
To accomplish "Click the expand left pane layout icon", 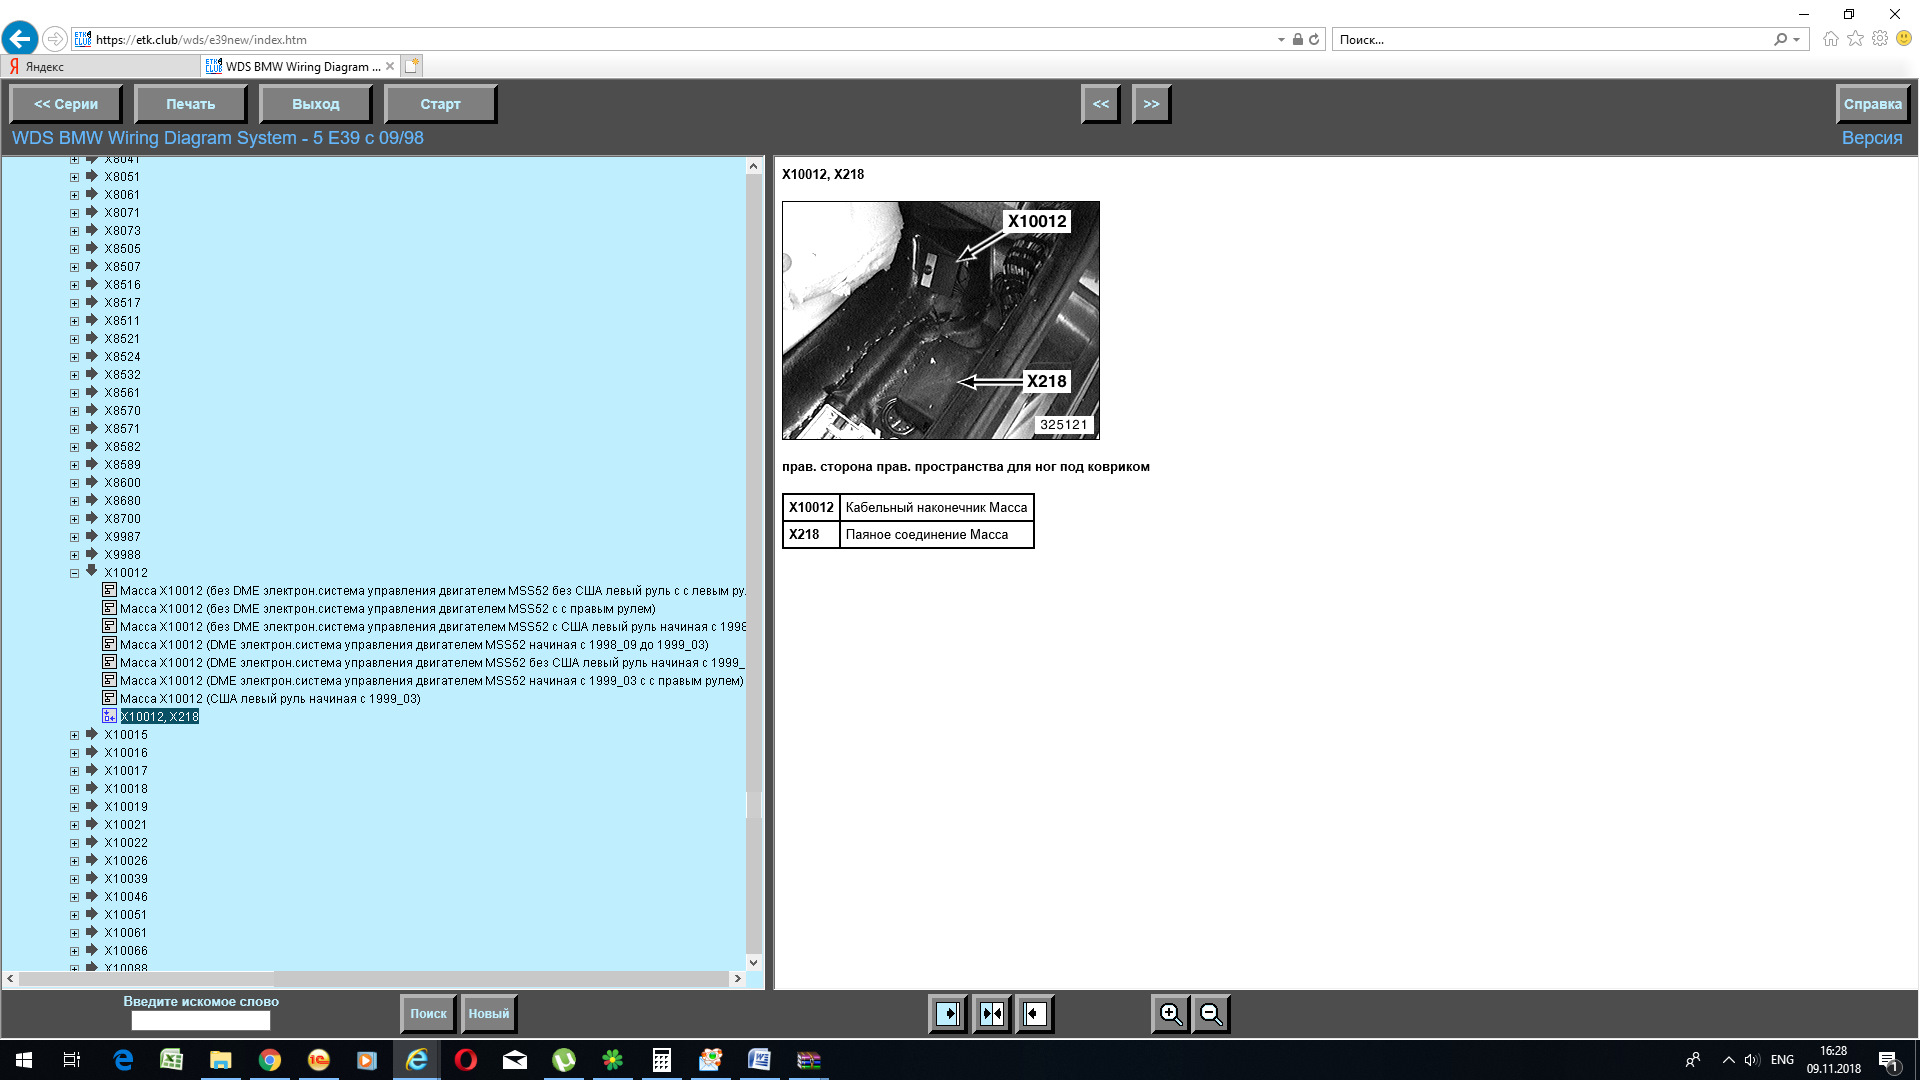I will tap(948, 1014).
